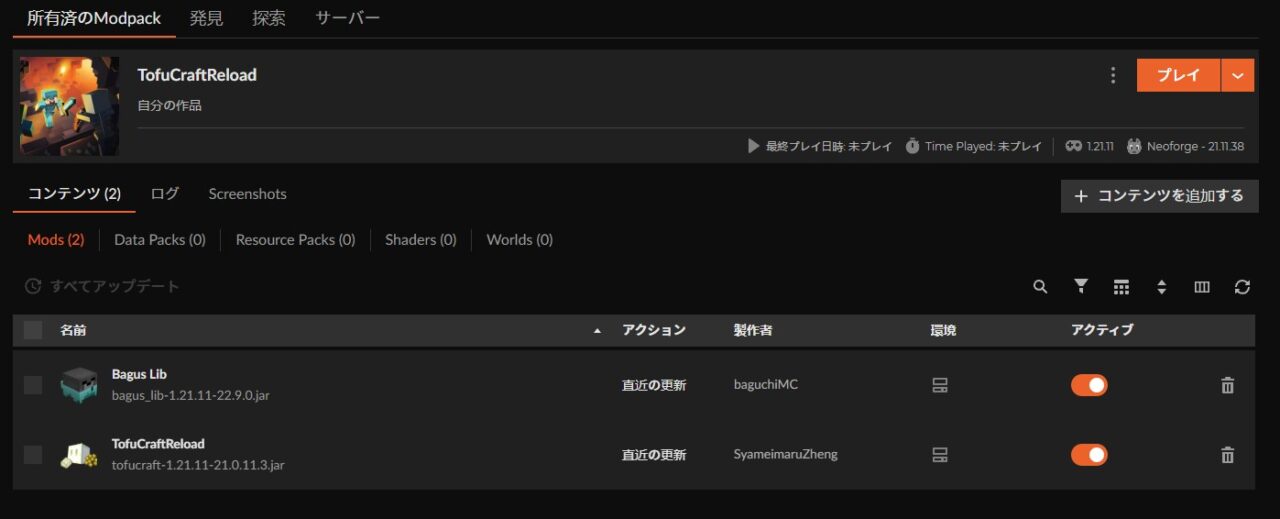Screen dimensions: 1280x519
Task: Open the 探索 tab
Action: [x=269, y=18]
